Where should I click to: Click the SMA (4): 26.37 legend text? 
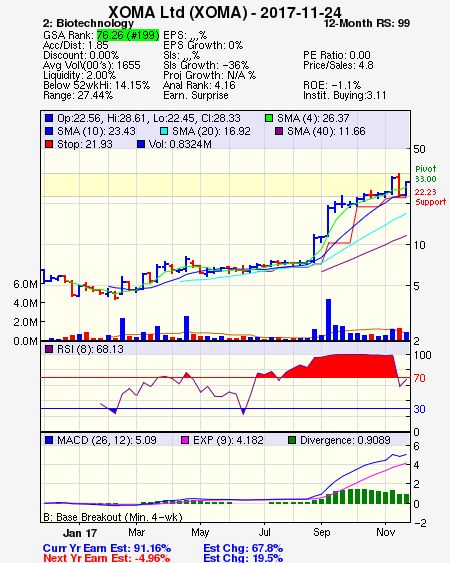point(313,118)
